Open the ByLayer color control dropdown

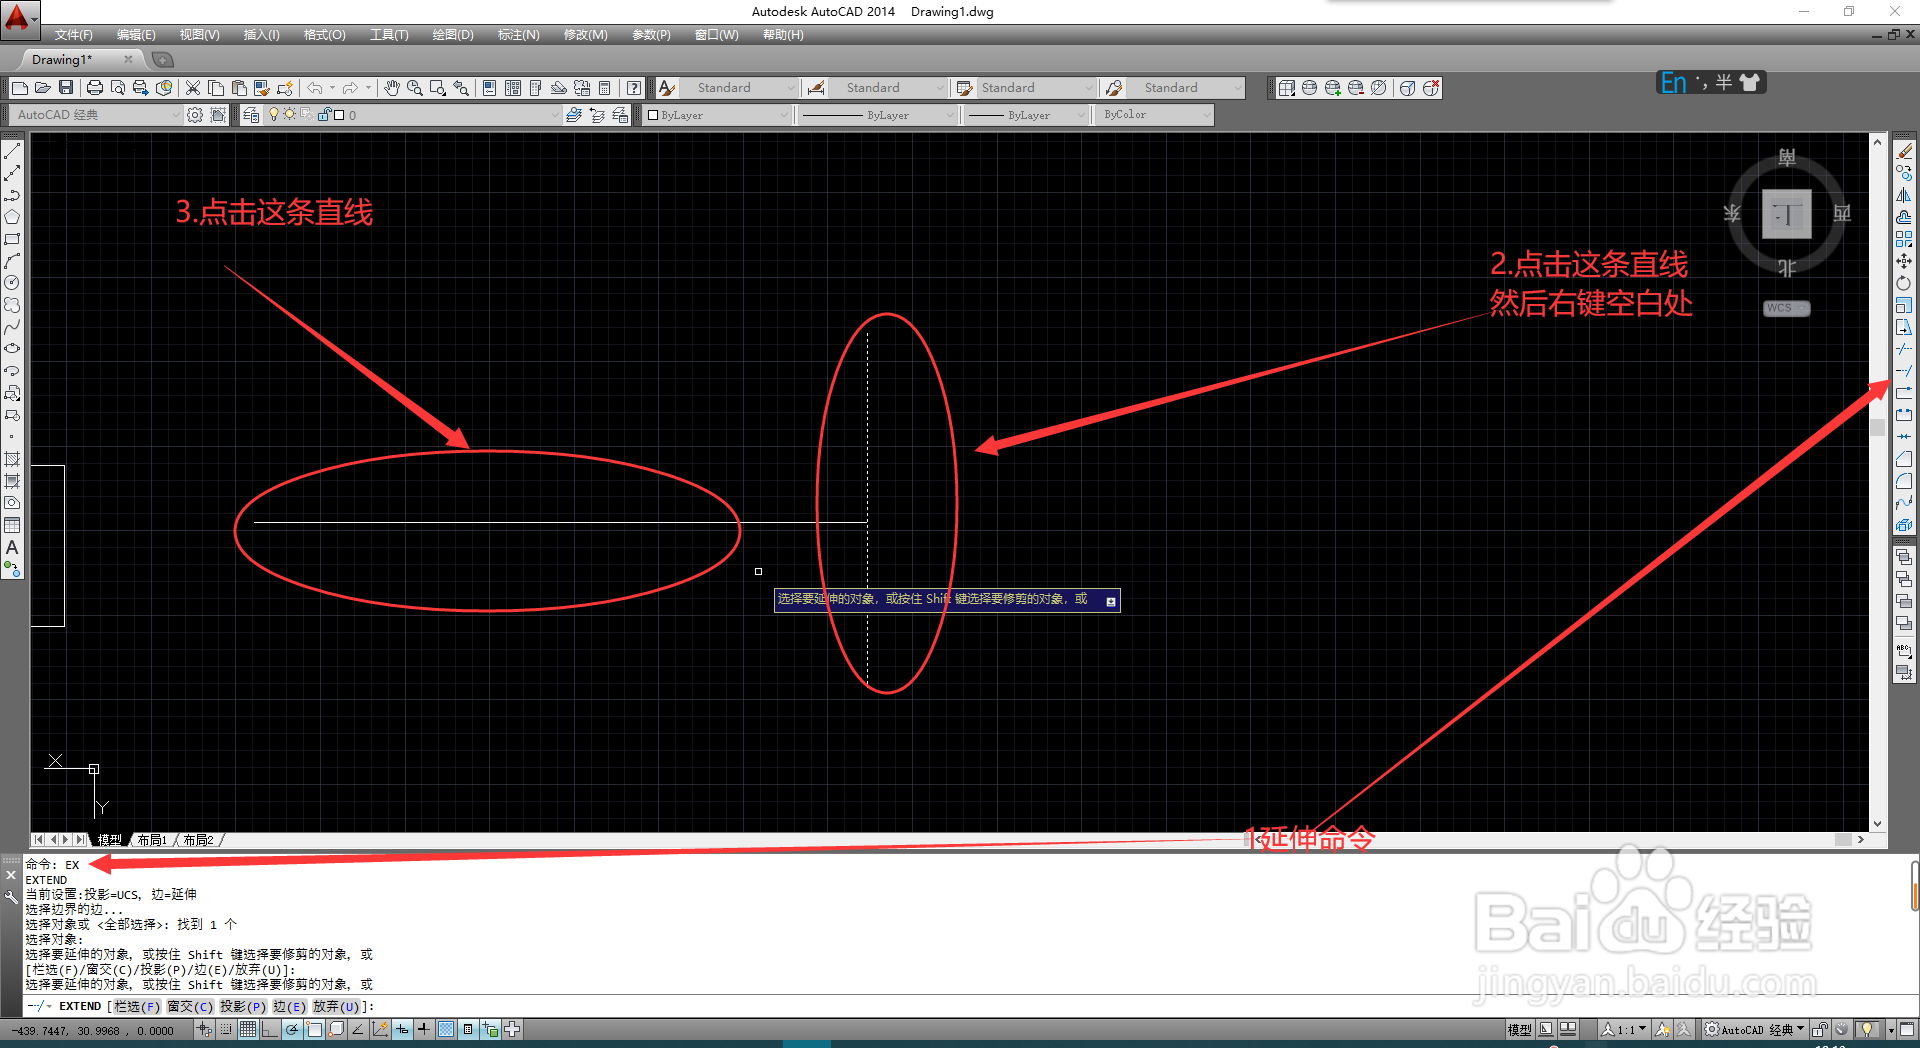pyautogui.click(x=717, y=115)
